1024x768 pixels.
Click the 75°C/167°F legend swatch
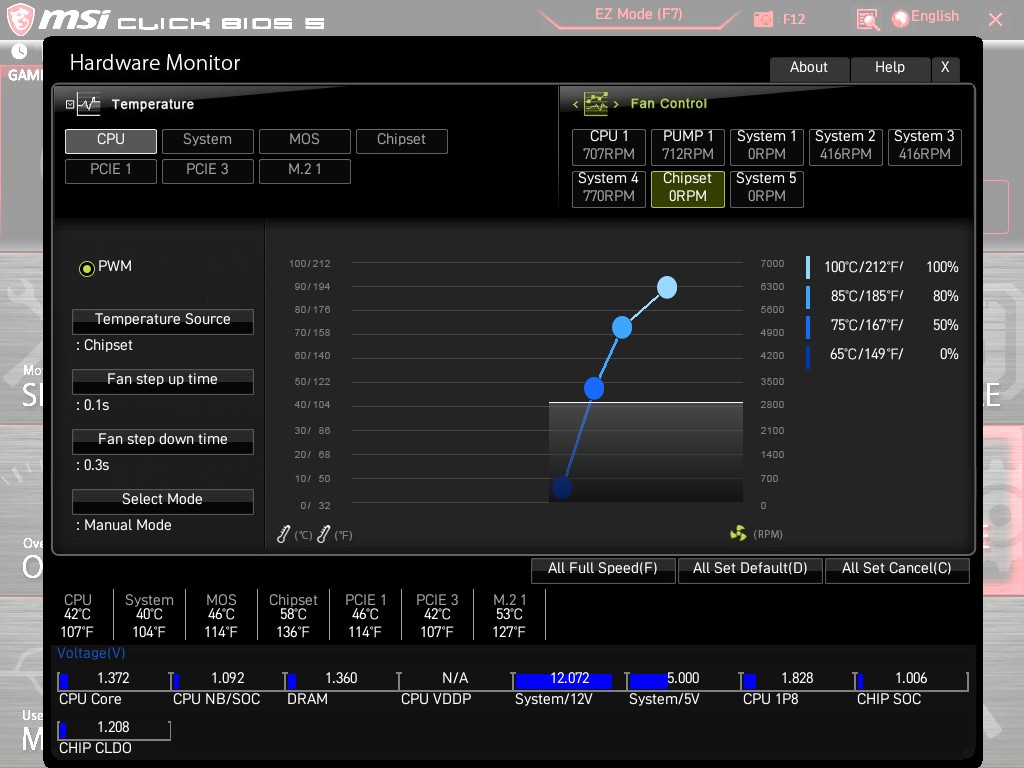pyautogui.click(x=808, y=326)
